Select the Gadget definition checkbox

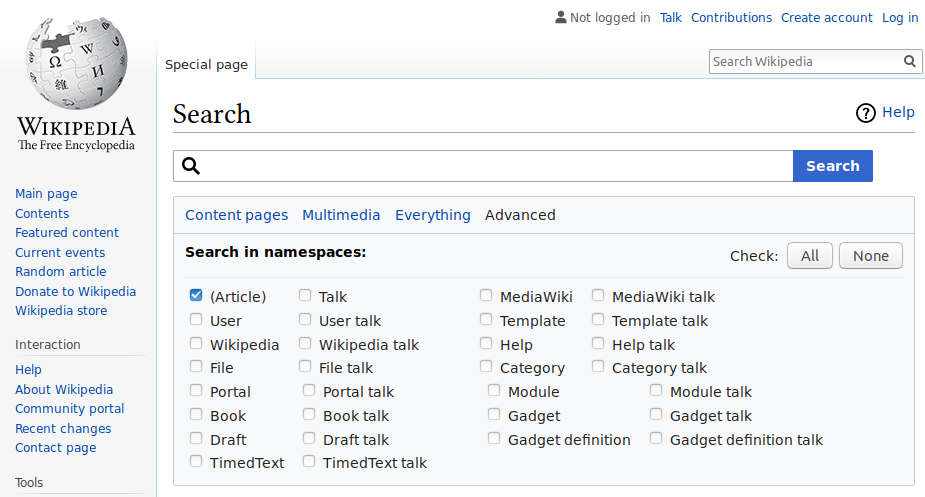pos(494,439)
